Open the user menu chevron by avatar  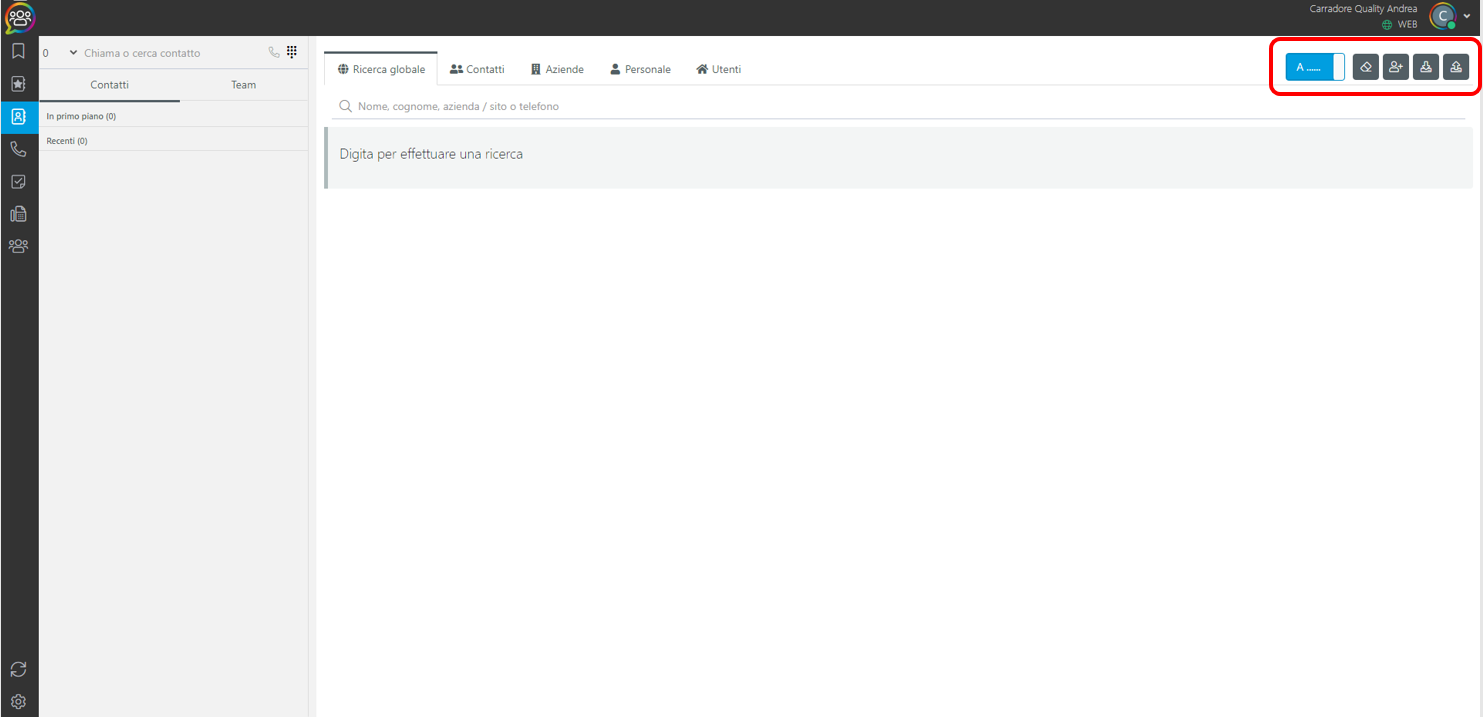click(1467, 16)
